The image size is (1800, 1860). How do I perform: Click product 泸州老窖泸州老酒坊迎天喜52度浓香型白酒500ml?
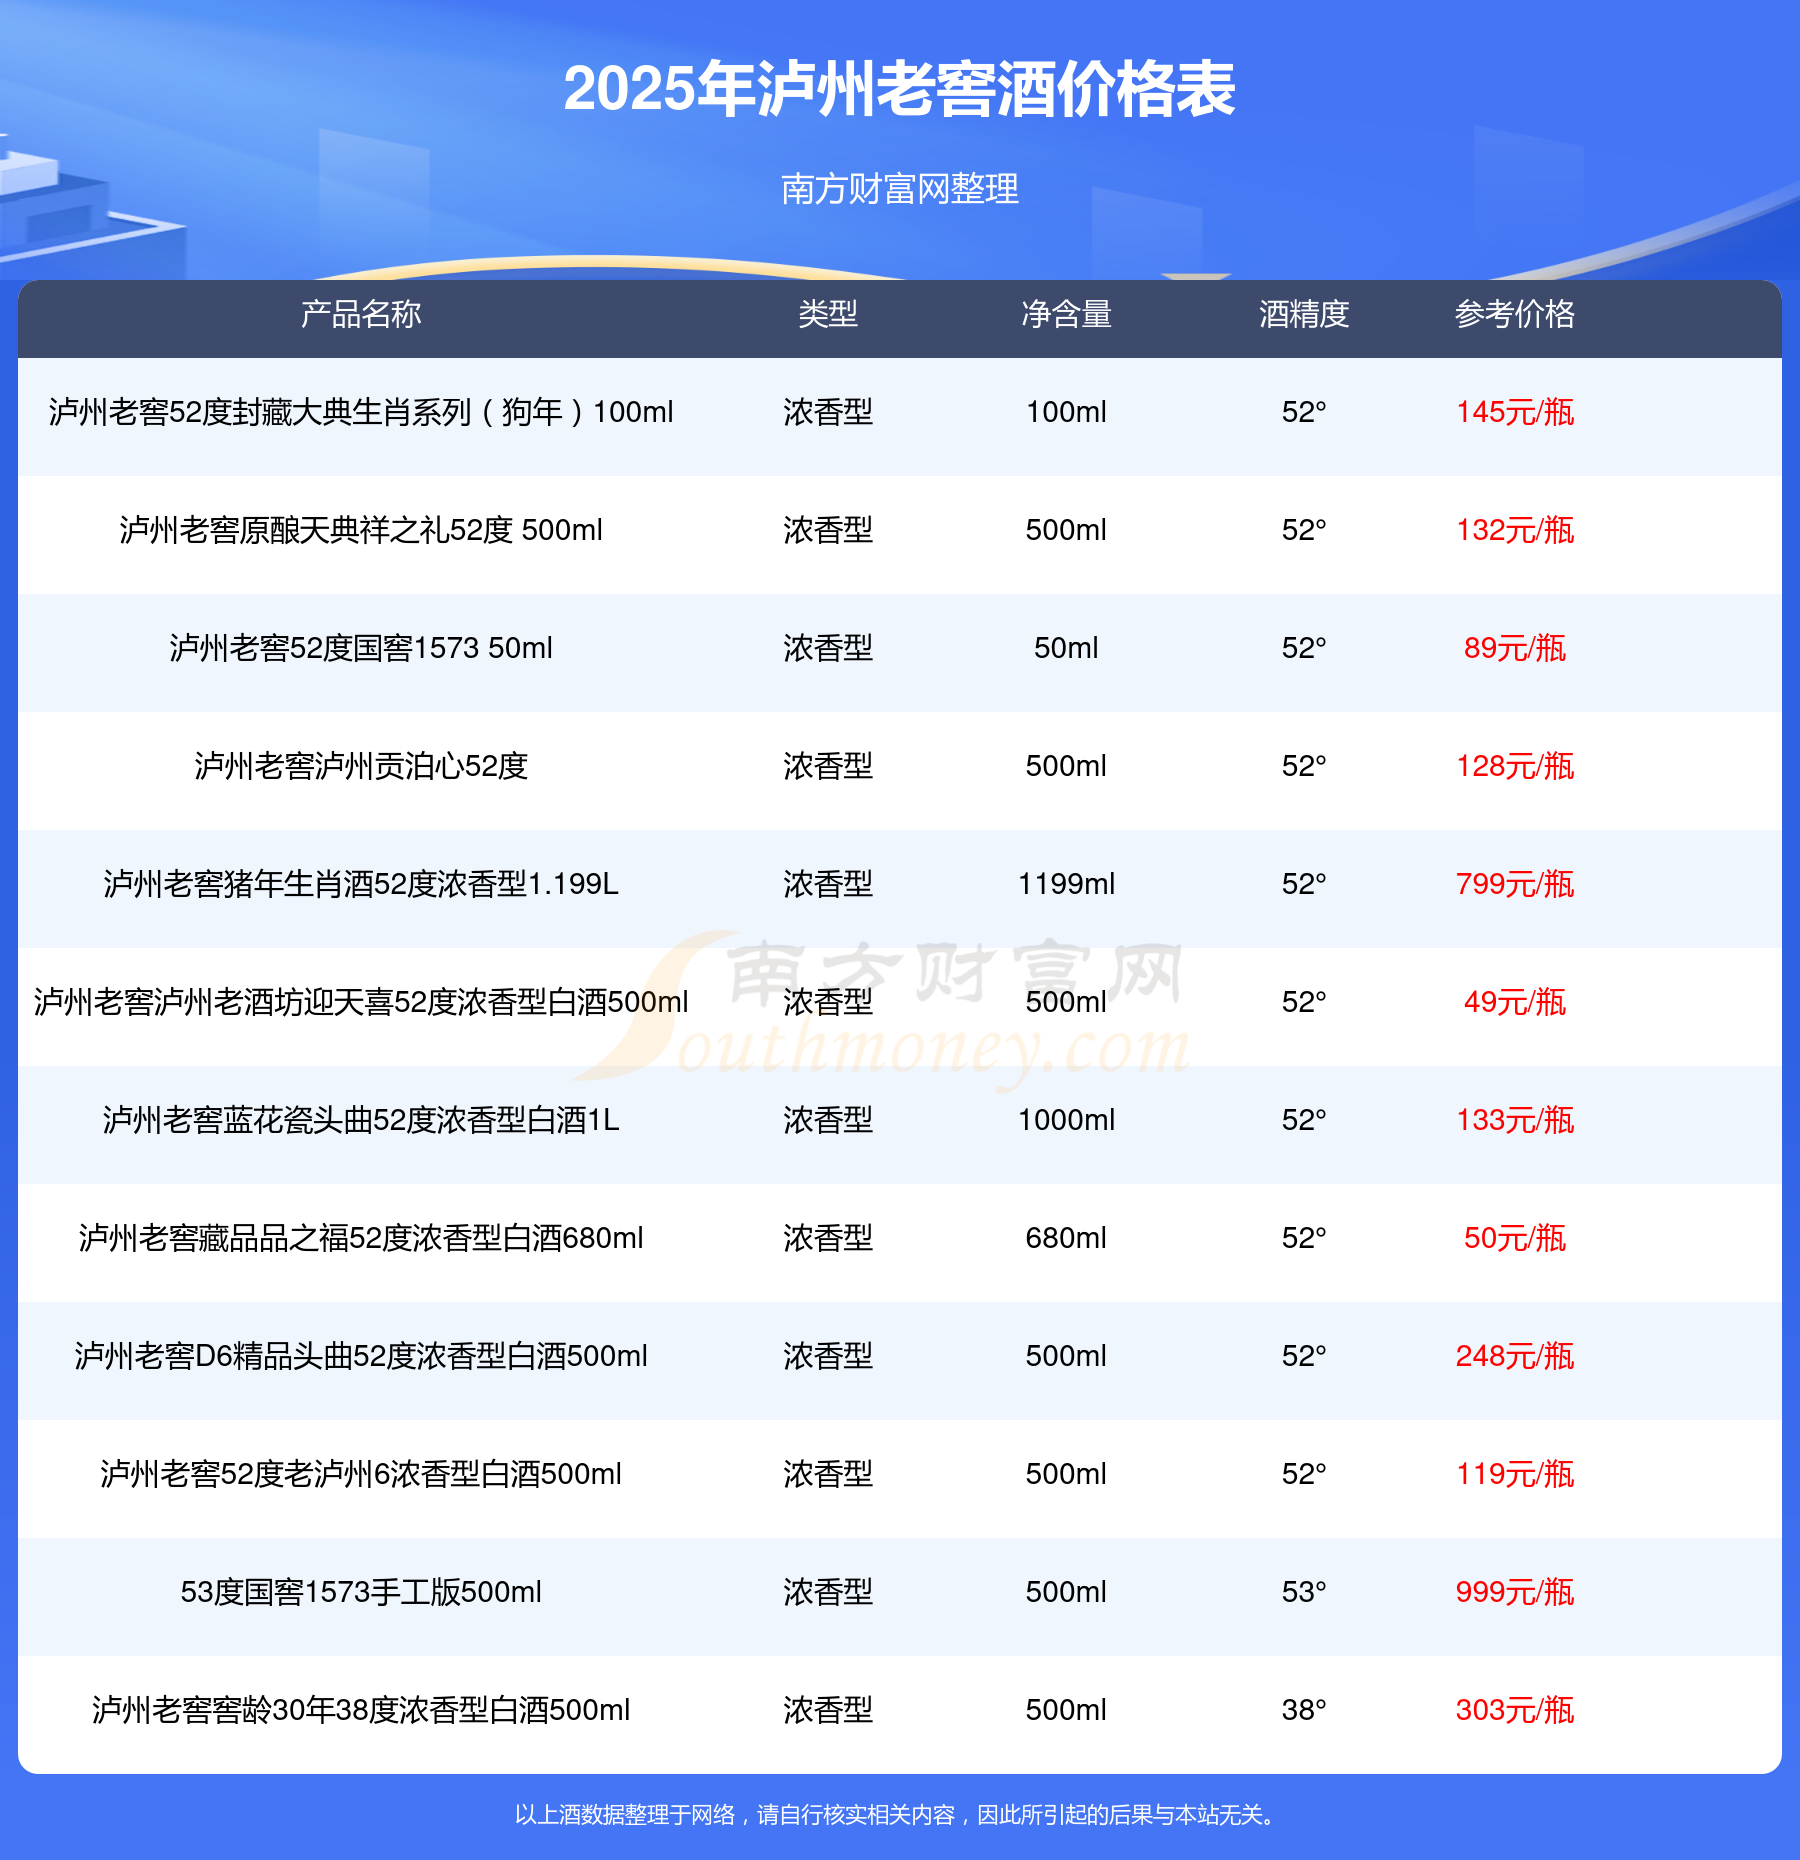pyautogui.click(x=361, y=1002)
